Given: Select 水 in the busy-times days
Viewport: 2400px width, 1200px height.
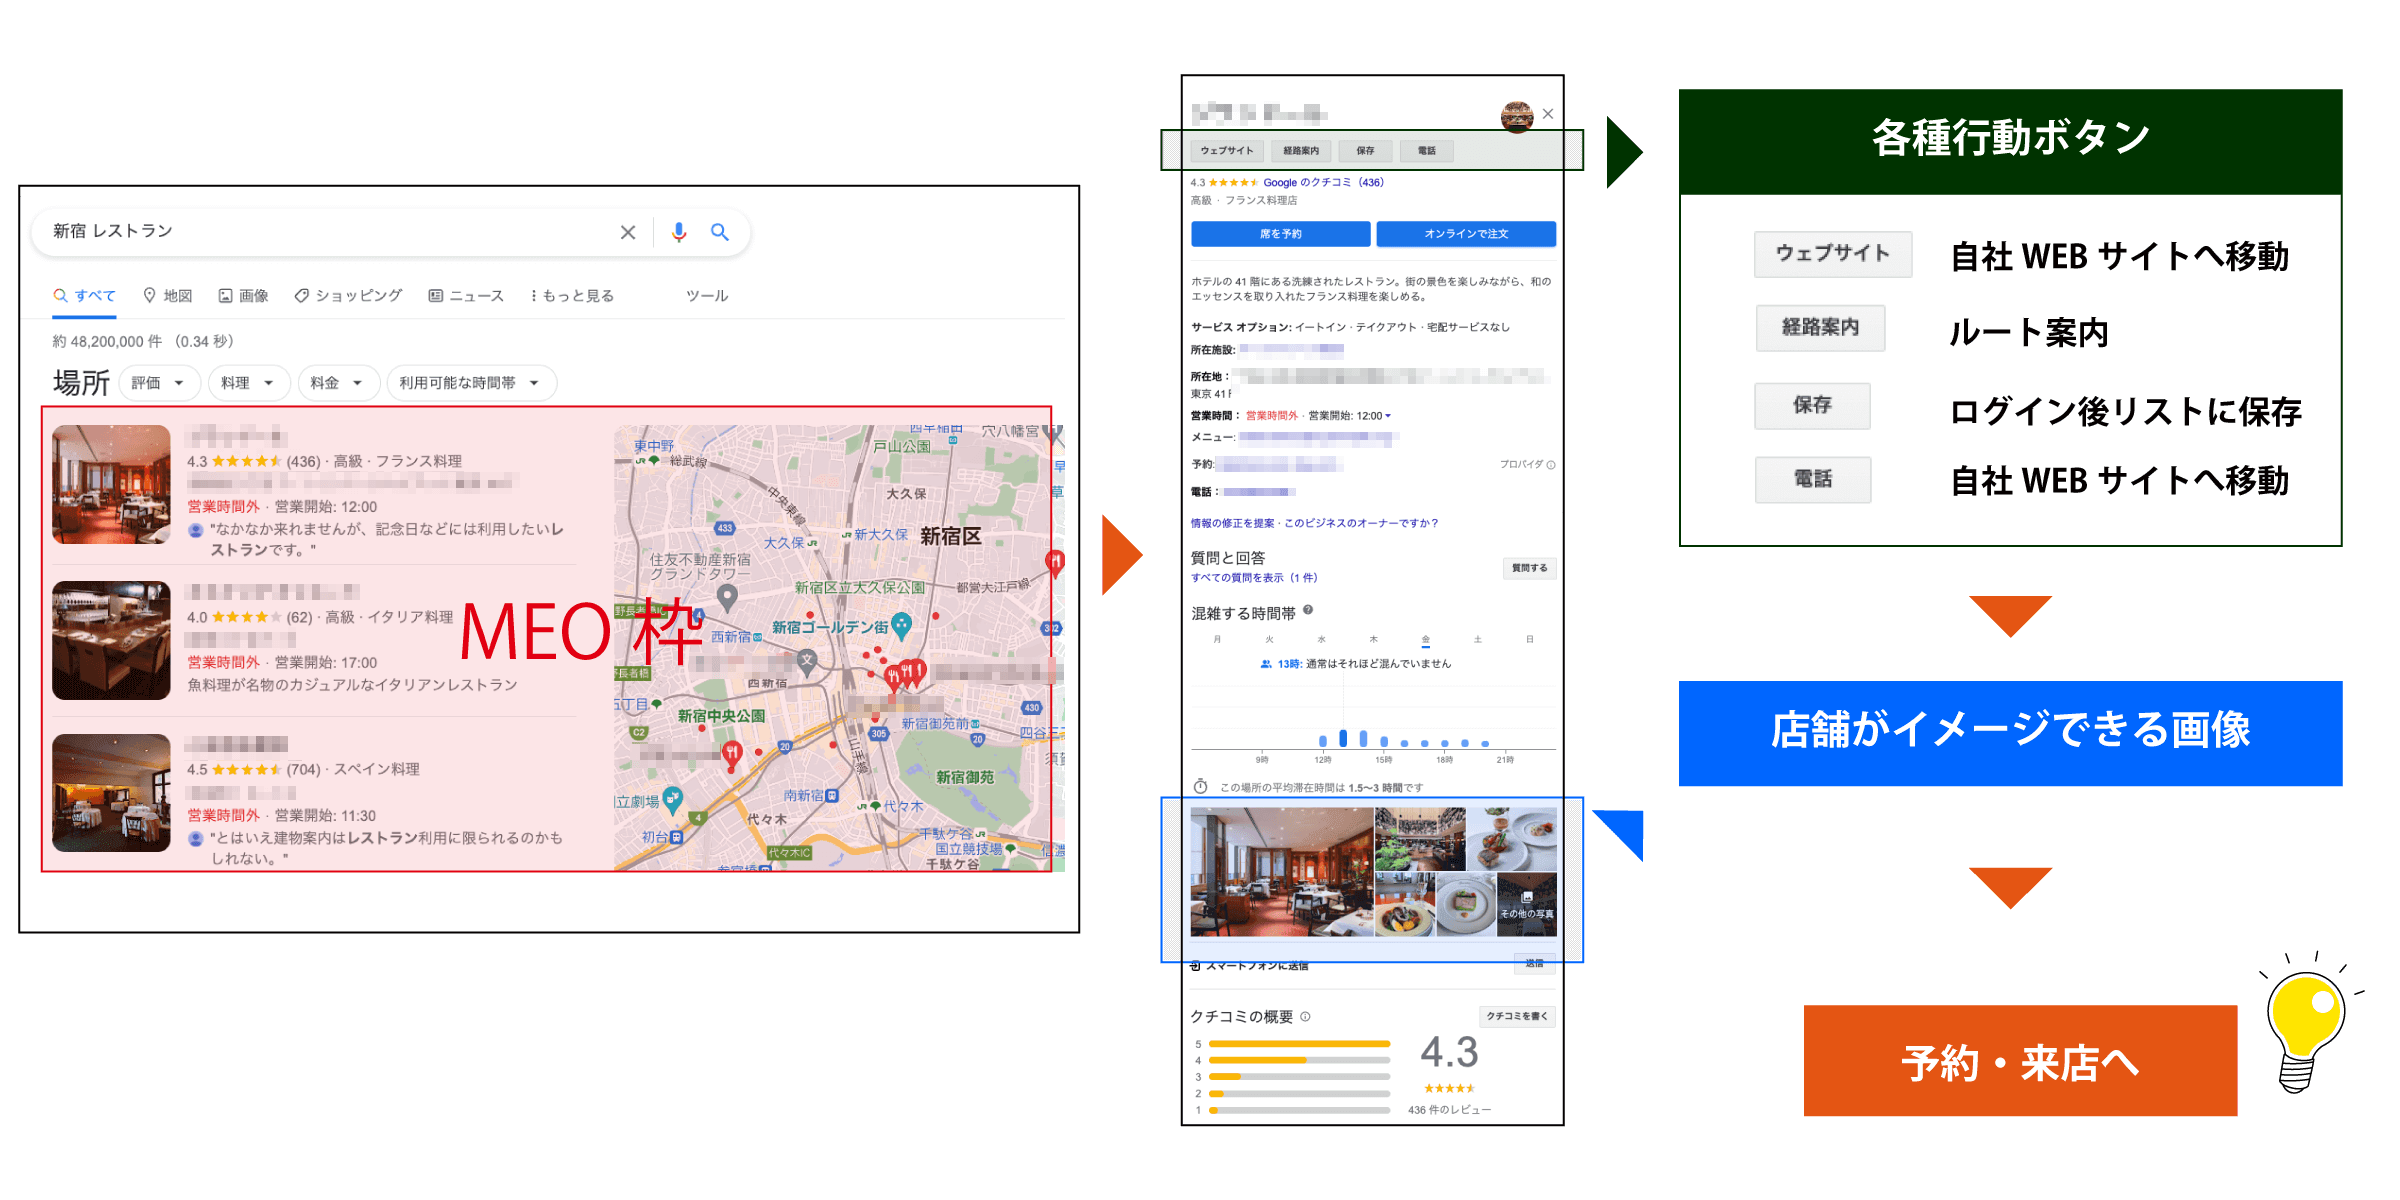Looking at the screenshot, I should coord(1321,640).
